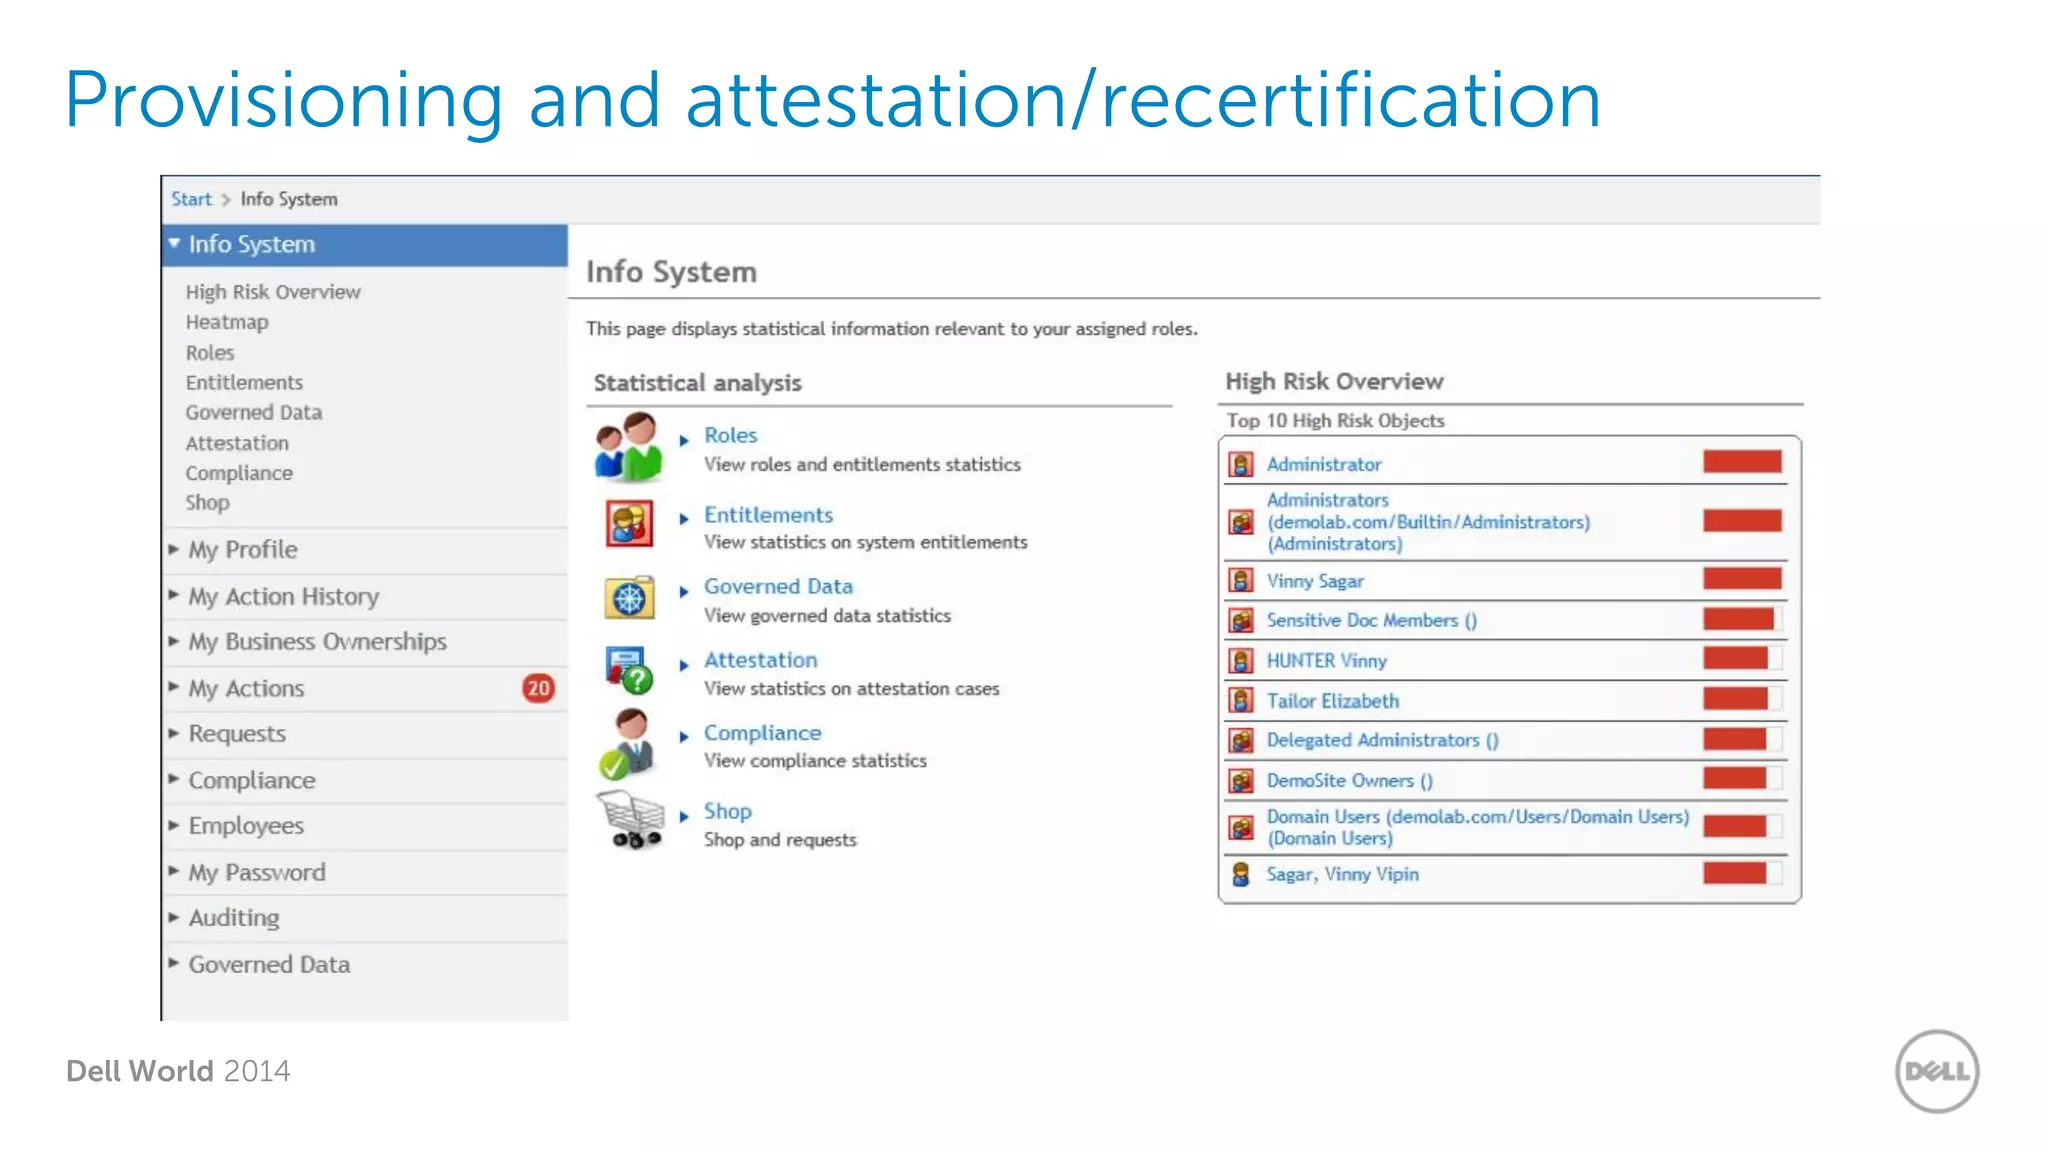The width and height of the screenshot is (2048, 1152).
Task: Click the Dell logo in the slide corner
Action: tap(1937, 1071)
